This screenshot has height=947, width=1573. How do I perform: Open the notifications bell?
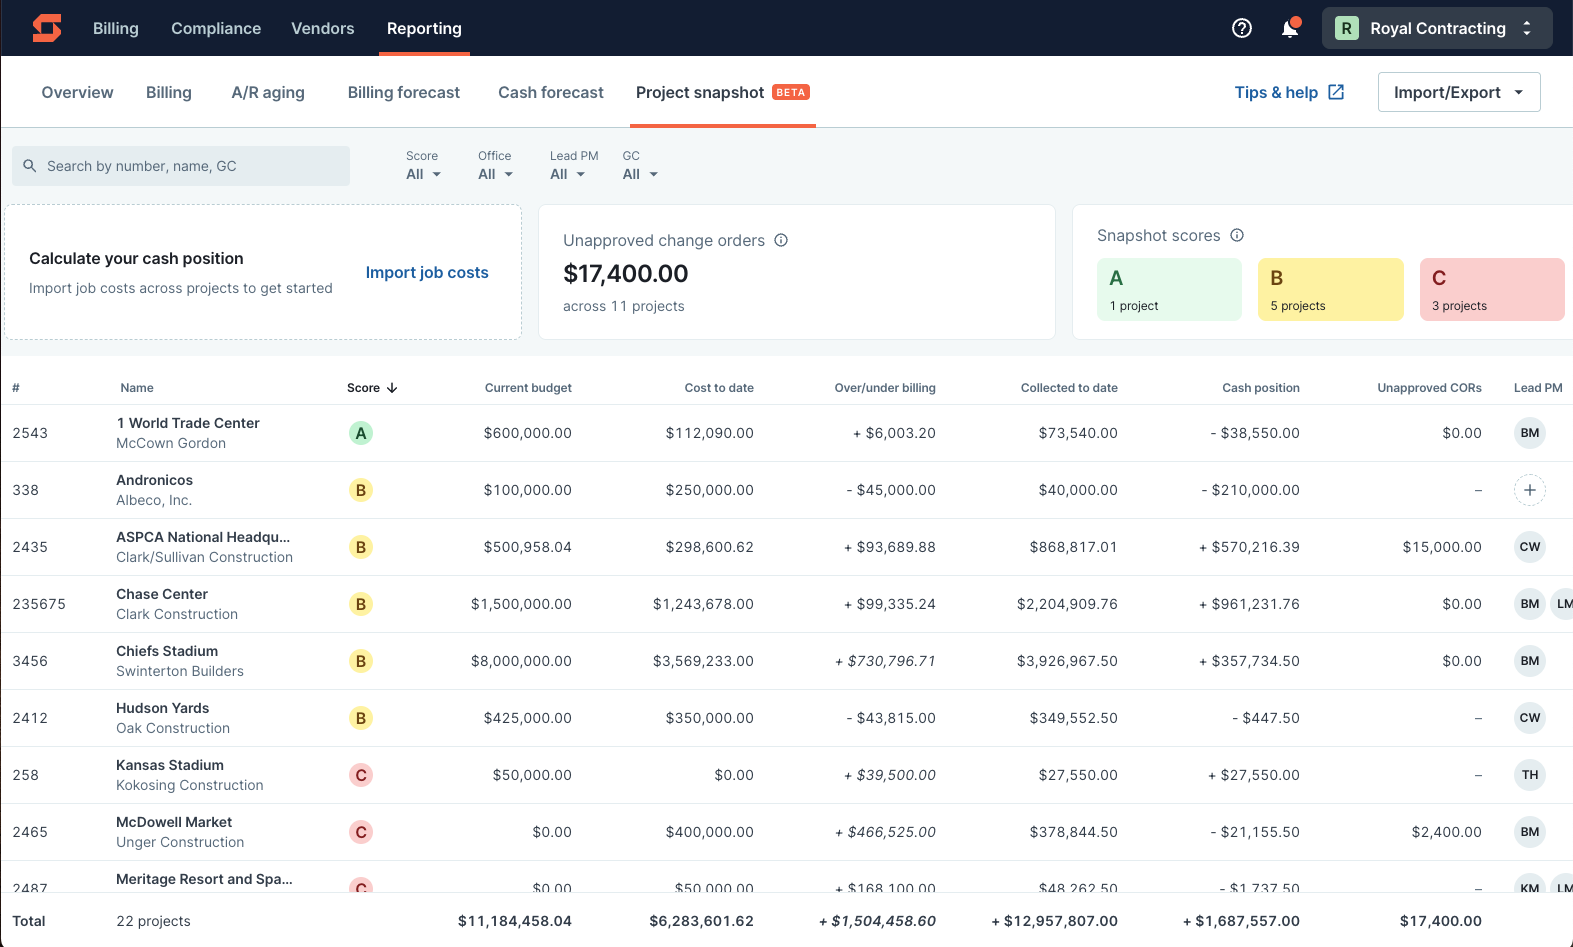click(1290, 28)
